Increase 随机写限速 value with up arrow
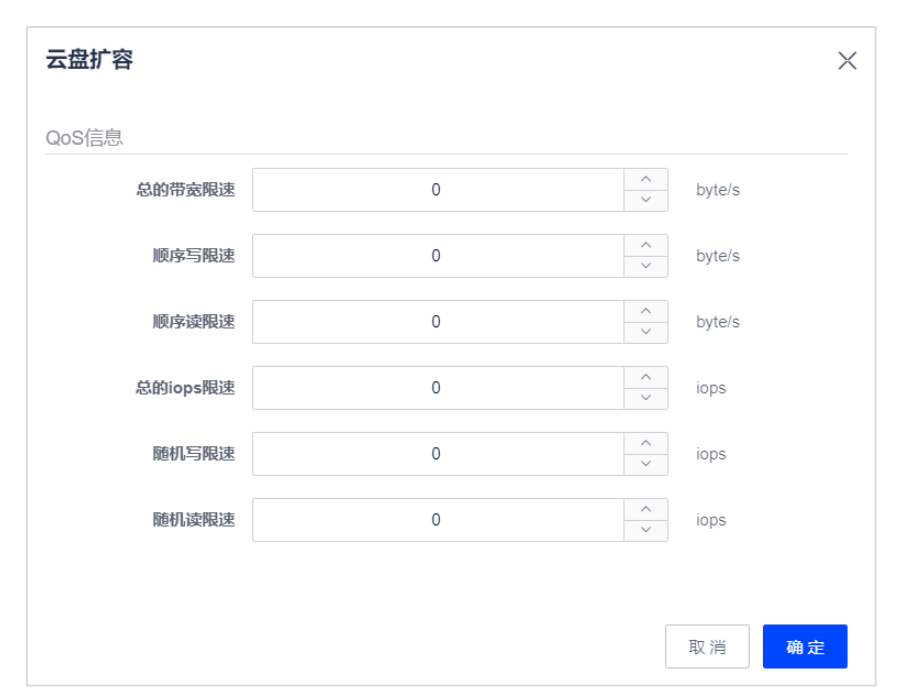912x692 pixels. [x=646, y=444]
